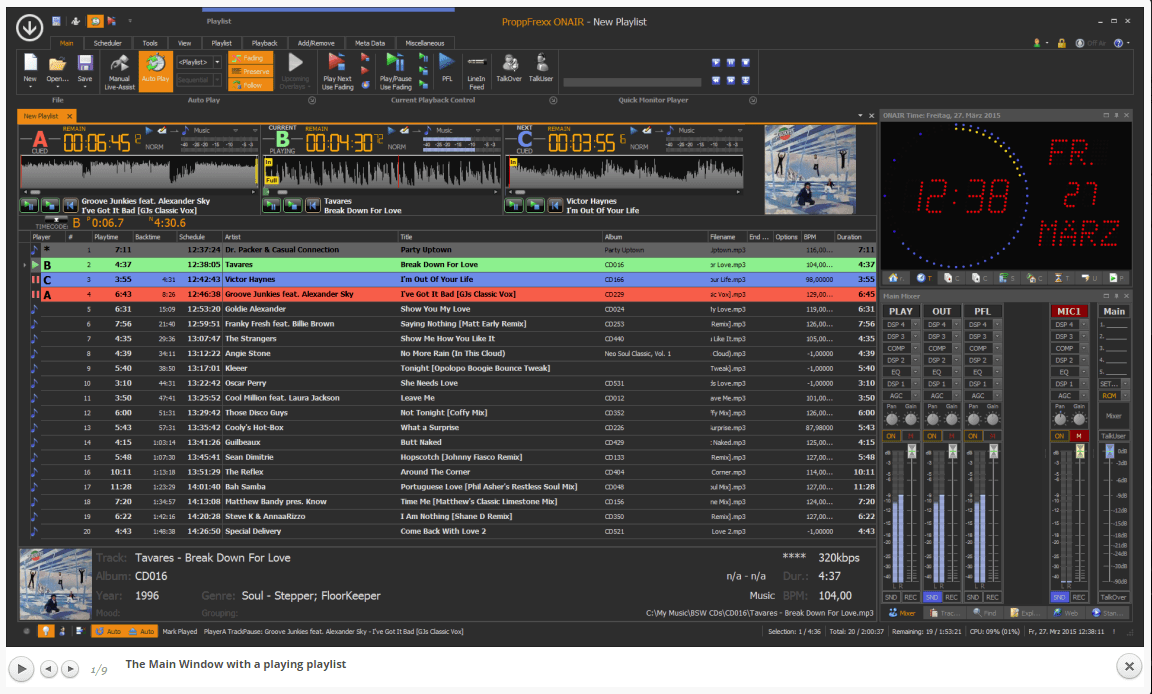Viewport: 1152px width, 694px height.
Task: Switch to the Scheduler ribbon tab
Action: click(108, 43)
